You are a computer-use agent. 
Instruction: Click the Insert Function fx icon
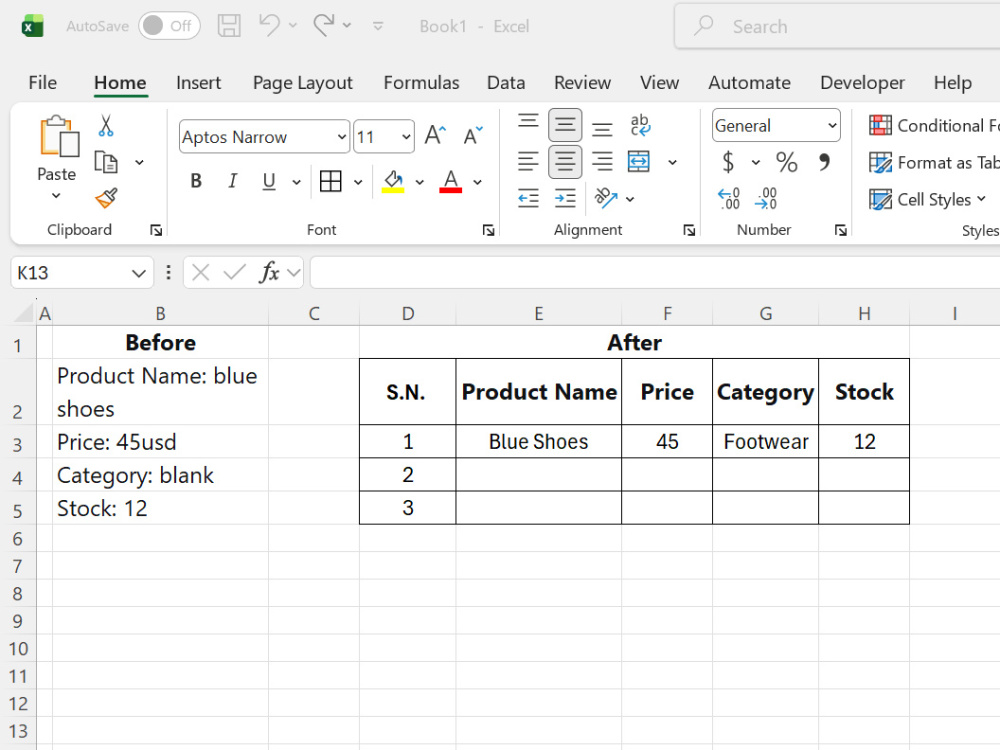click(x=269, y=273)
